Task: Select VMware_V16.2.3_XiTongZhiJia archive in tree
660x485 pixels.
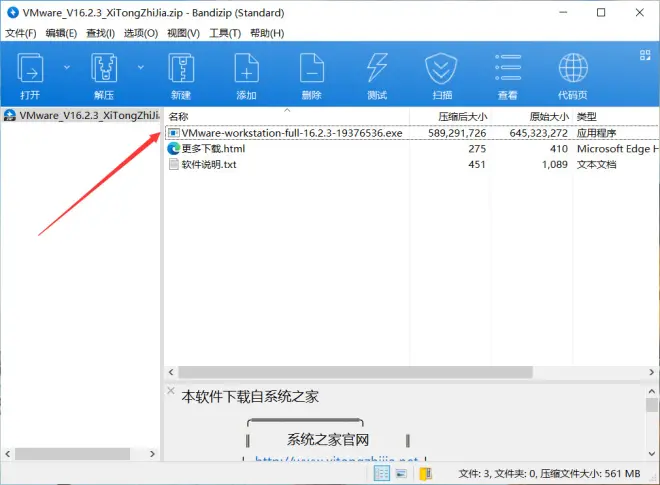Action: (82, 115)
